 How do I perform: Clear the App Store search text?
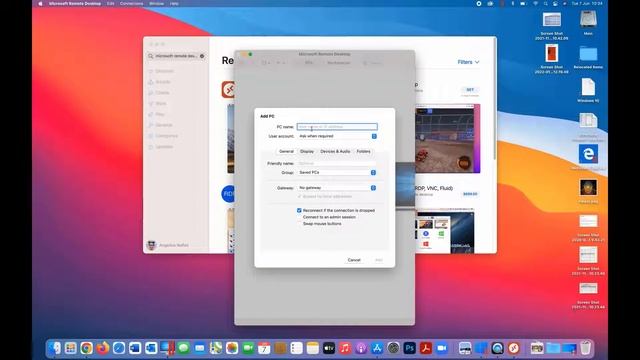202,56
